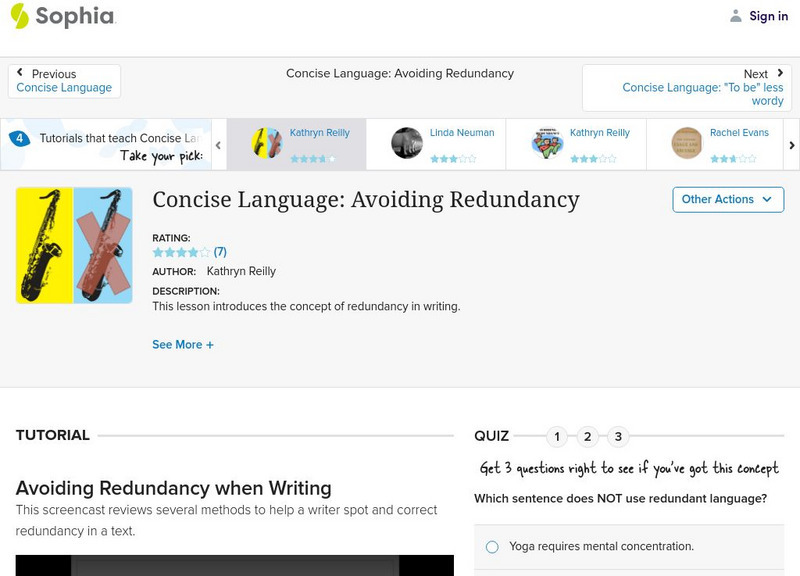The image size is (800, 576).
Task: Expand the description with See More
Action: pyautogui.click(x=184, y=344)
